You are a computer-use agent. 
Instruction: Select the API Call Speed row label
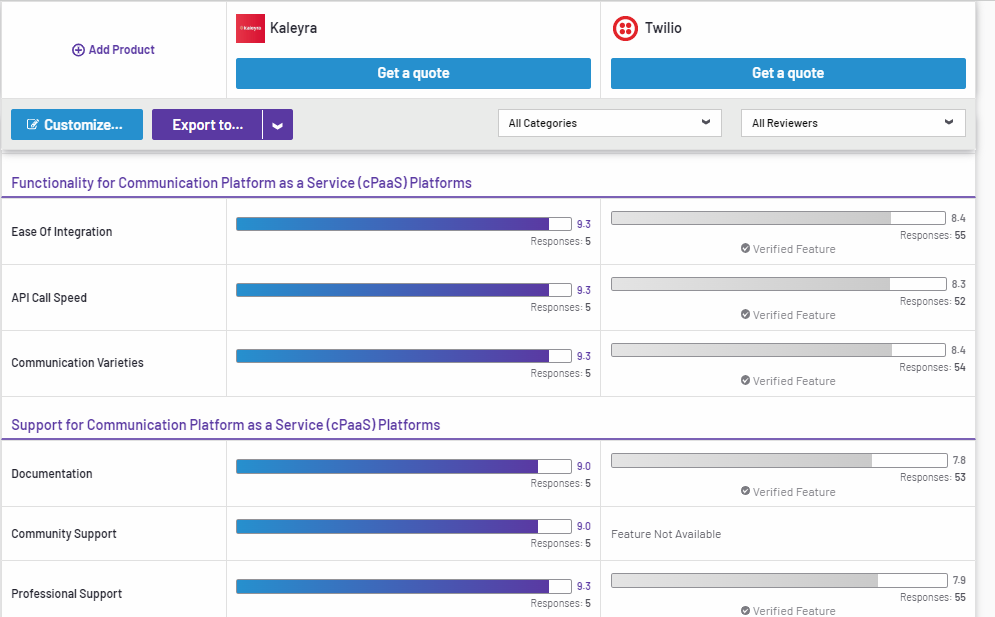[49, 298]
